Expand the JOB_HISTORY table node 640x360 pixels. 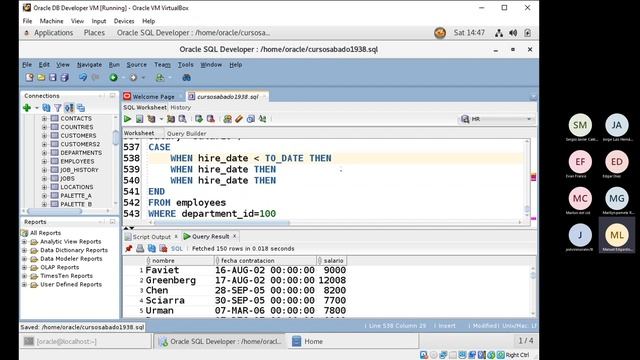pos(44,170)
